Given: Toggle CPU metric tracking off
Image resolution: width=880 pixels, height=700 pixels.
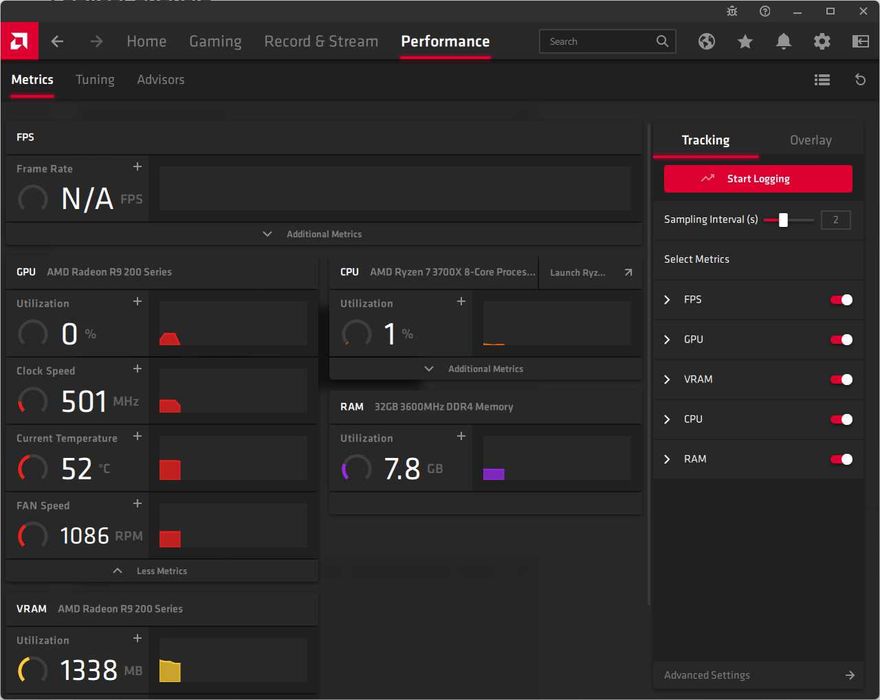Looking at the screenshot, I should pyautogui.click(x=841, y=419).
